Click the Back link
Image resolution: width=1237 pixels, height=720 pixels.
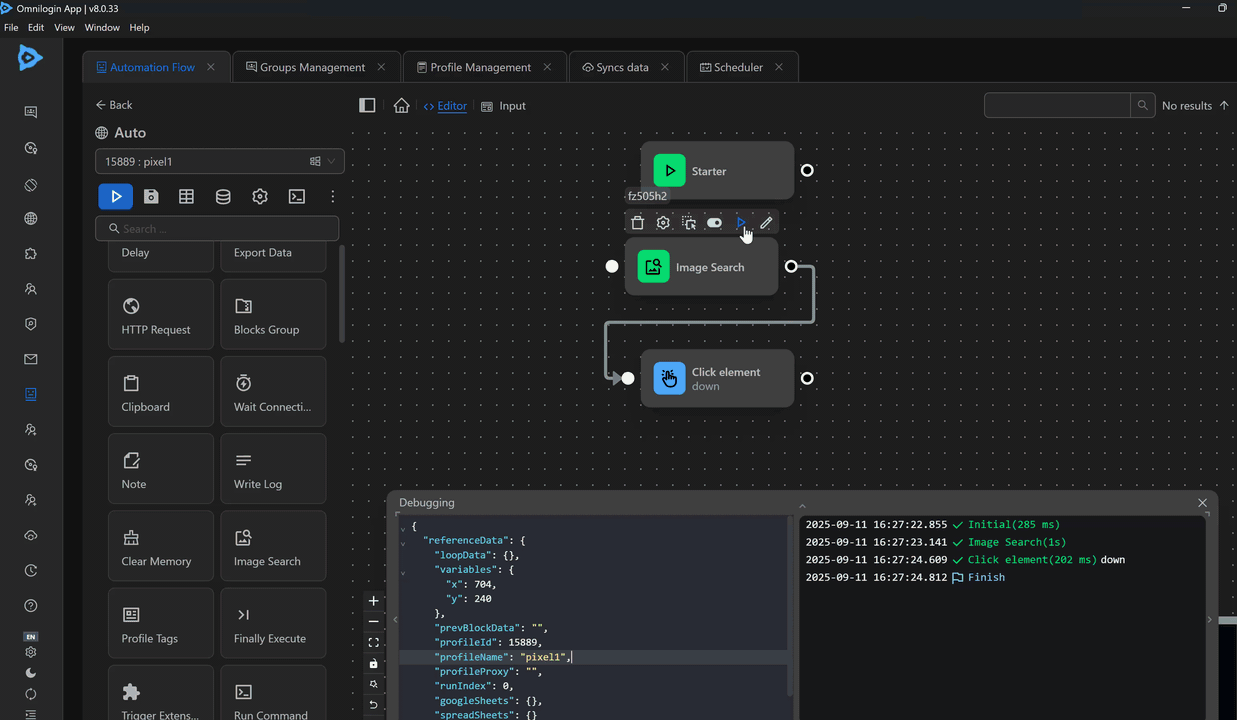(114, 105)
